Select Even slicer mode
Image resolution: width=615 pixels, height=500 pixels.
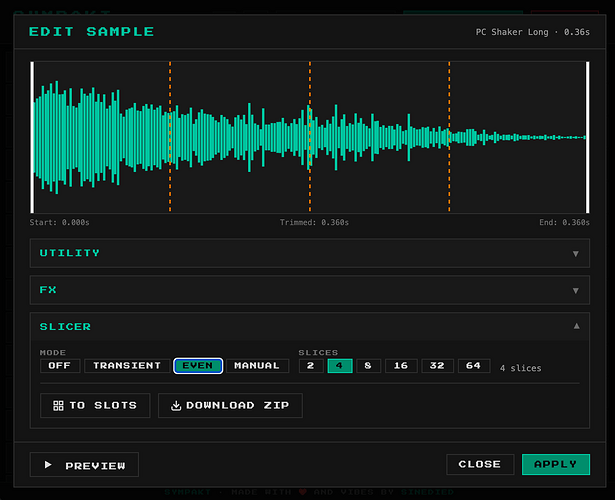point(198,365)
